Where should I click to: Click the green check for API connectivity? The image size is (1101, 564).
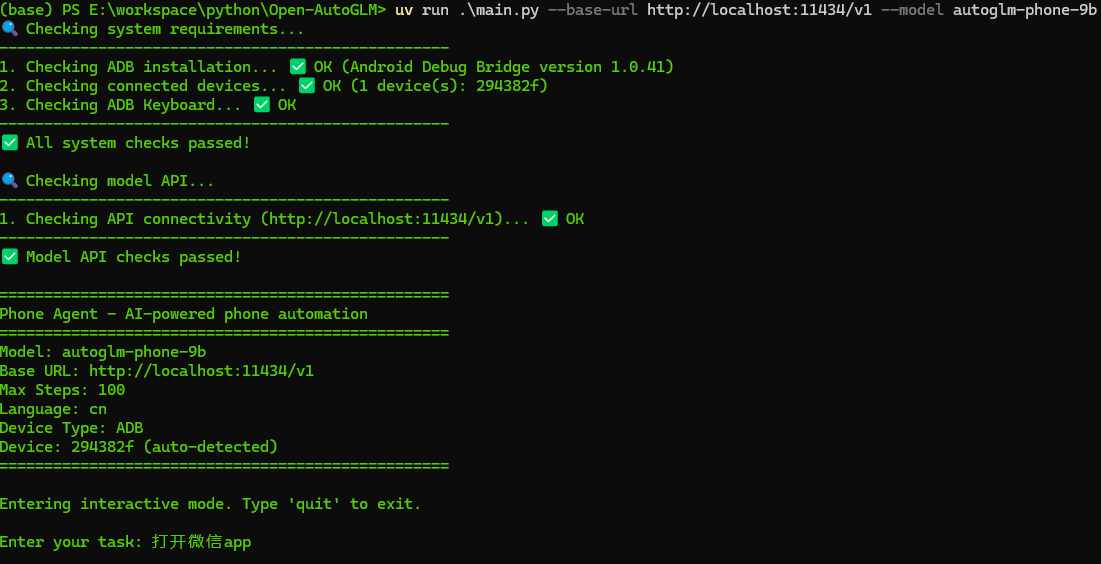[x=549, y=219]
